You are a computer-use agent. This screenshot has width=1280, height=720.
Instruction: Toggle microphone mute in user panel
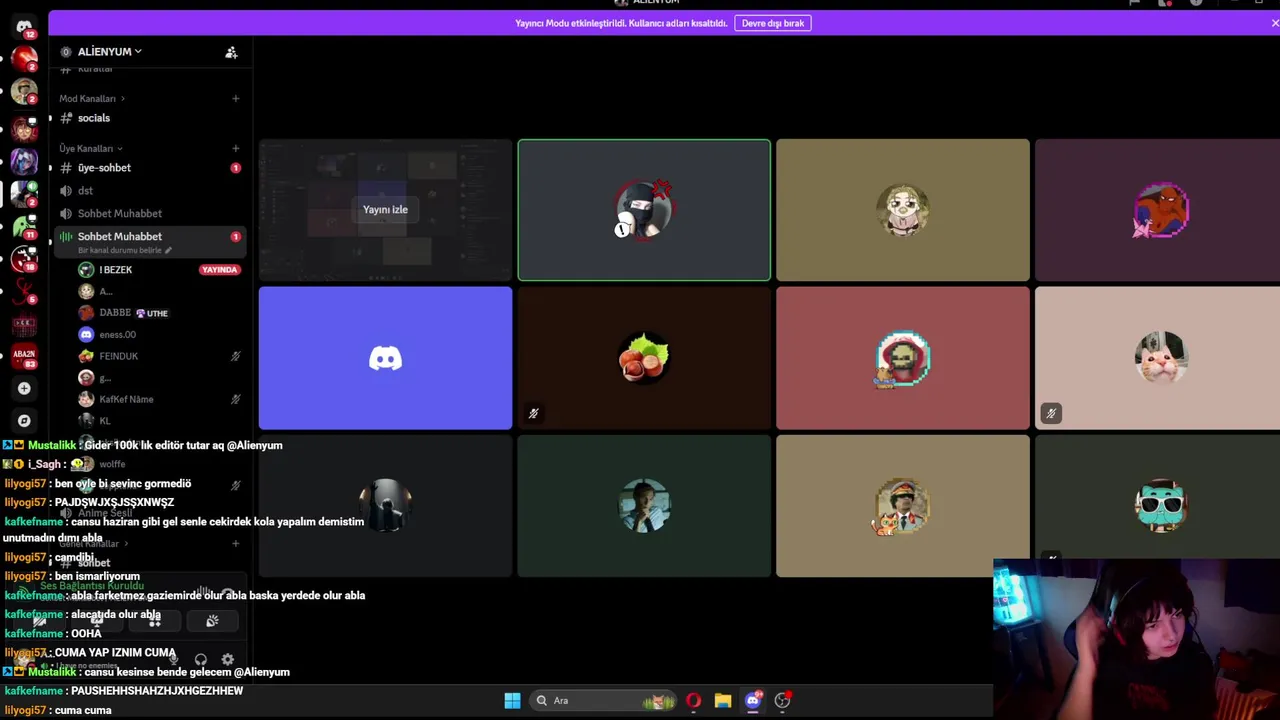click(173, 660)
